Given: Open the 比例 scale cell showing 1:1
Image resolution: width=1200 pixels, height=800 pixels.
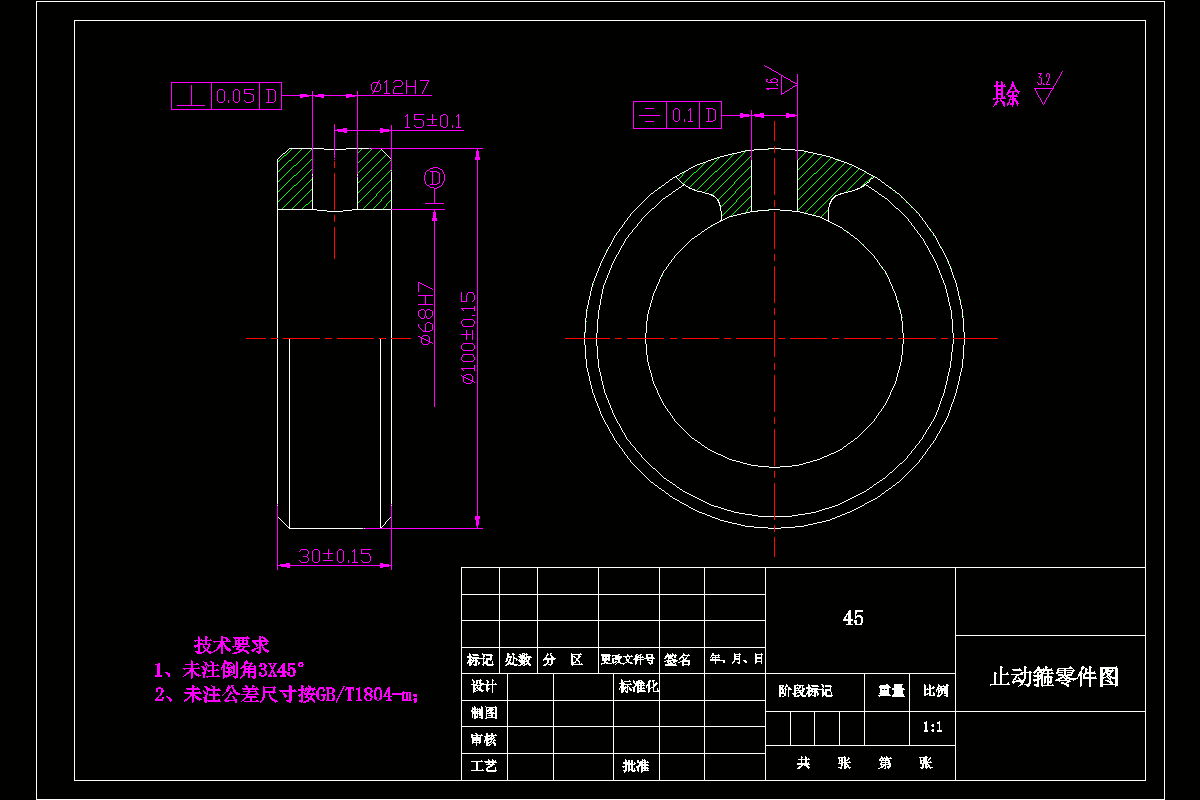Looking at the screenshot, I should [932, 727].
